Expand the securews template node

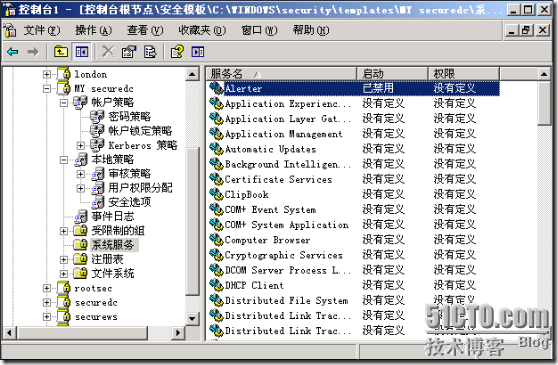pos(47,316)
